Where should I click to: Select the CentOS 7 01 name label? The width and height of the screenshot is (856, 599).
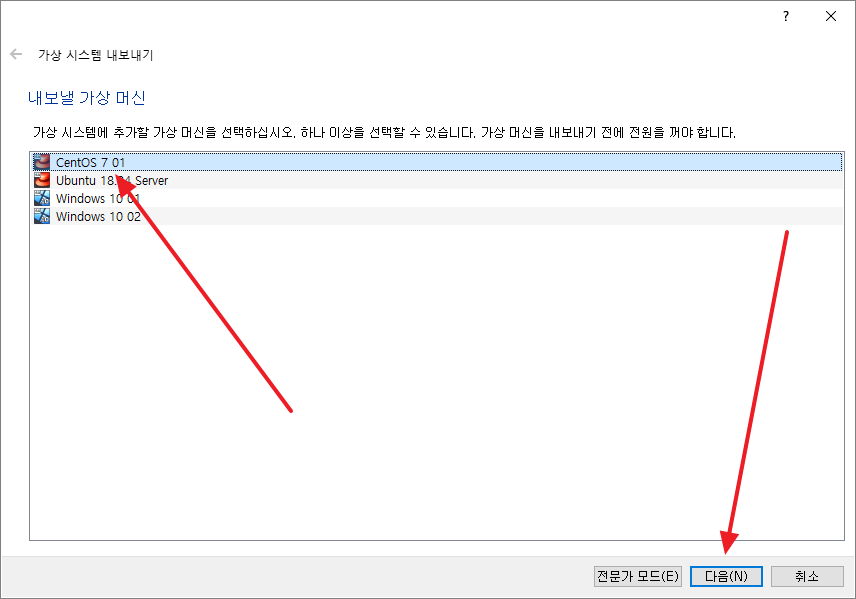(91, 163)
